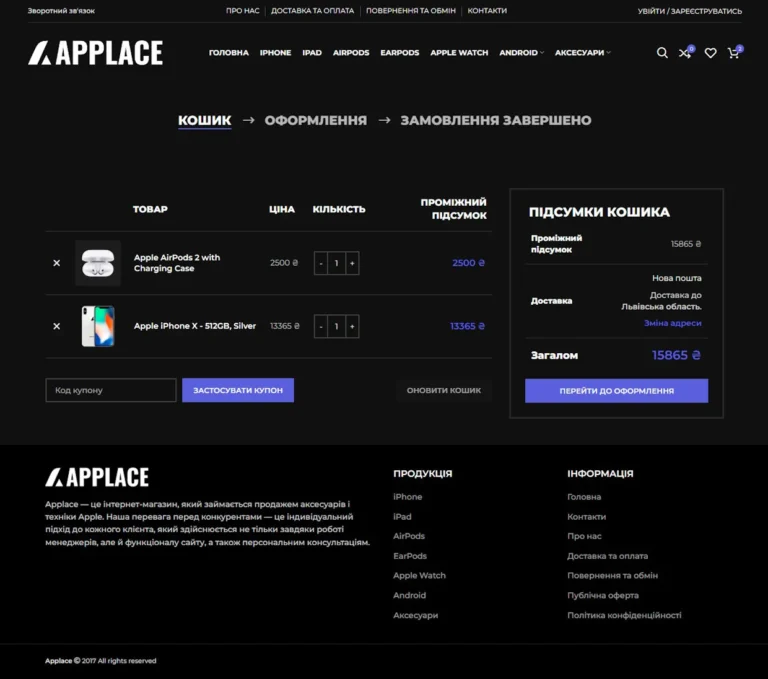
Task: Open footer Повернення та обмін link
Action: coord(612,576)
